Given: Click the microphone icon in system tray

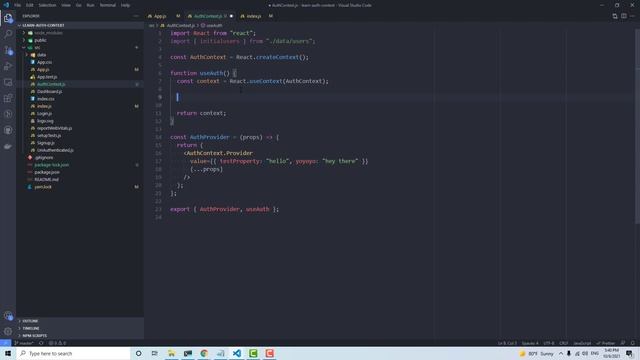Looking at the screenshot, I should point(569,353).
